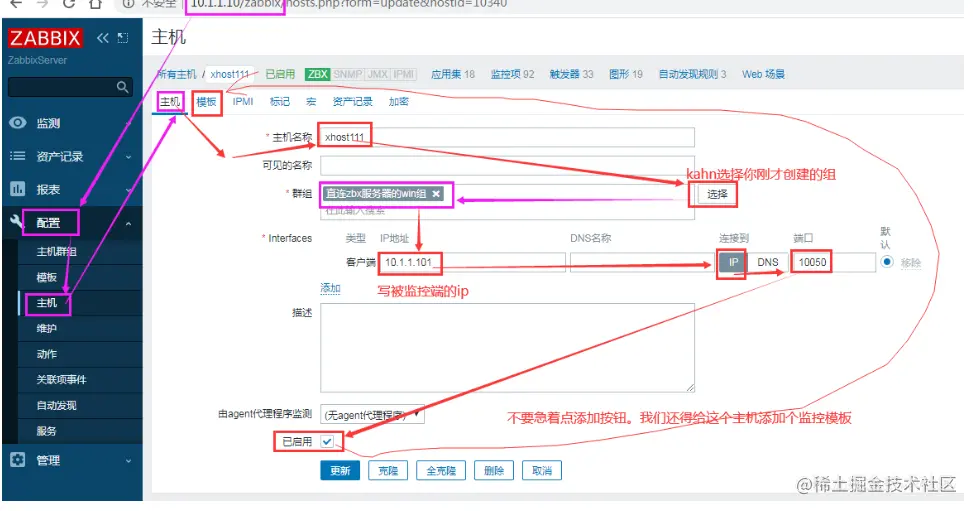
Task: Click the sidebar search input box
Action: pos(70,87)
